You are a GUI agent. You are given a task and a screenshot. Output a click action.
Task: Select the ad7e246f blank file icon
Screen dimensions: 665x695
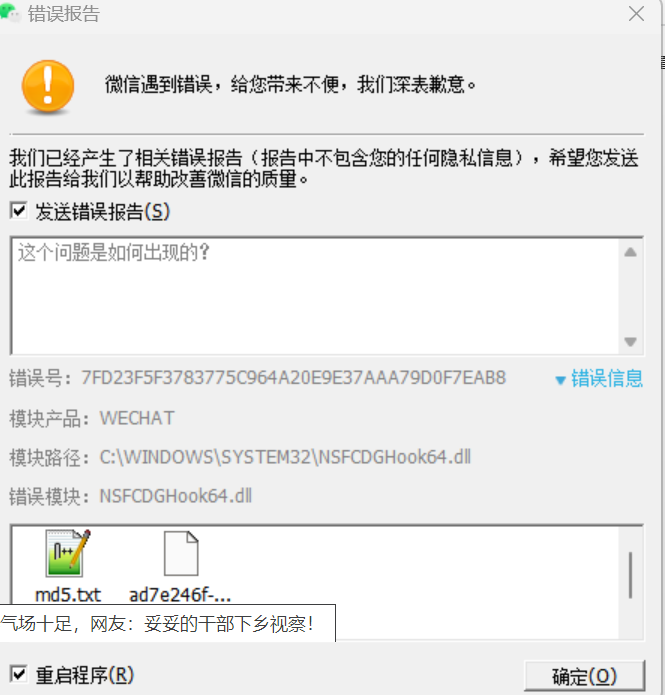click(x=181, y=553)
